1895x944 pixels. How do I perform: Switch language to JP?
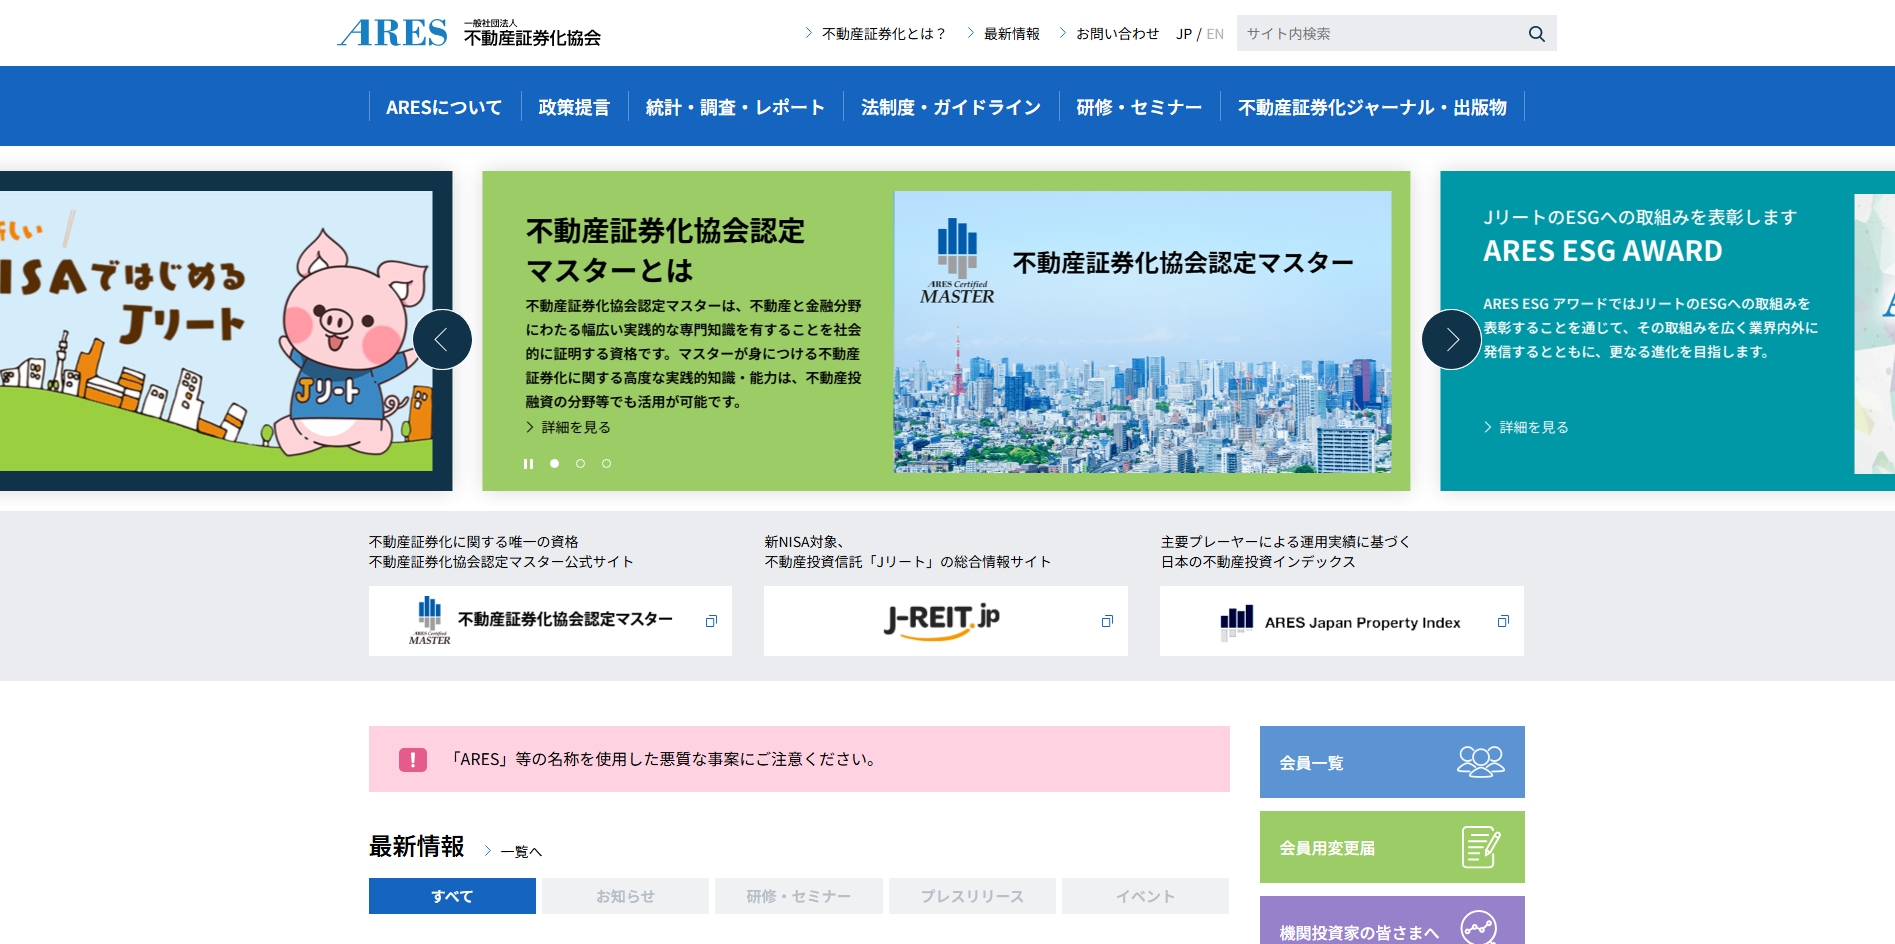tap(1184, 34)
